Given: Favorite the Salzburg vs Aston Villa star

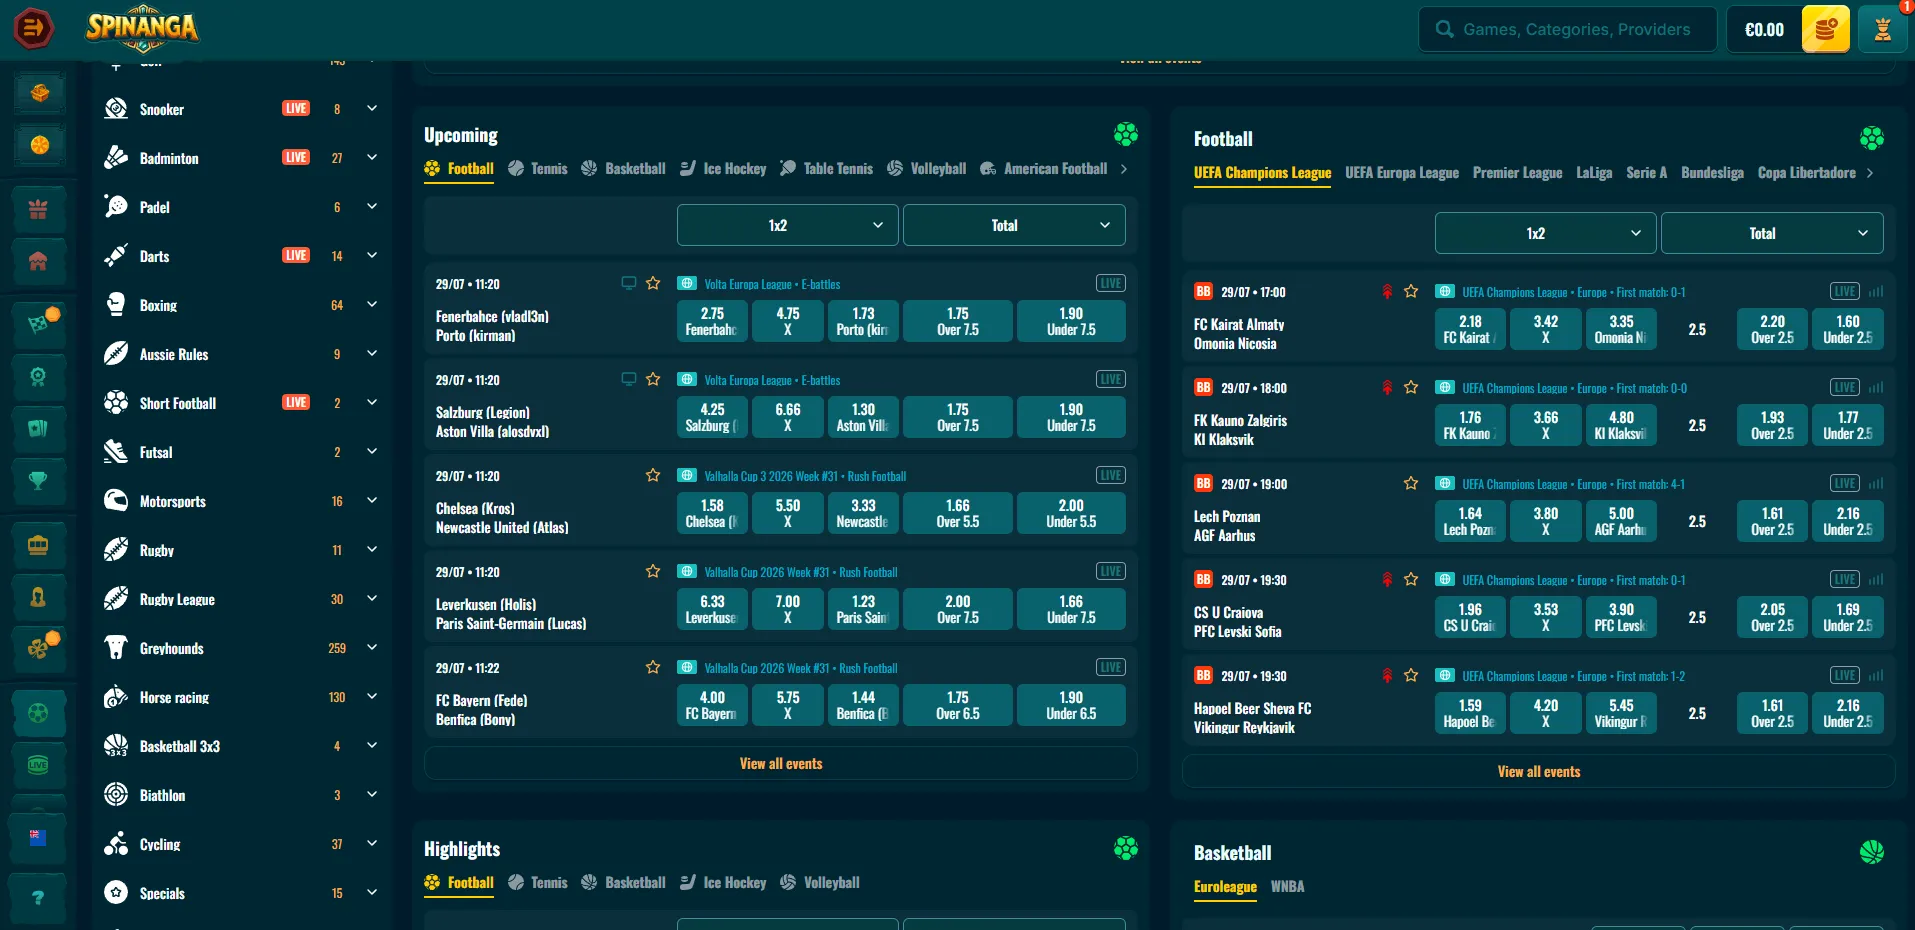Looking at the screenshot, I should [653, 379].
